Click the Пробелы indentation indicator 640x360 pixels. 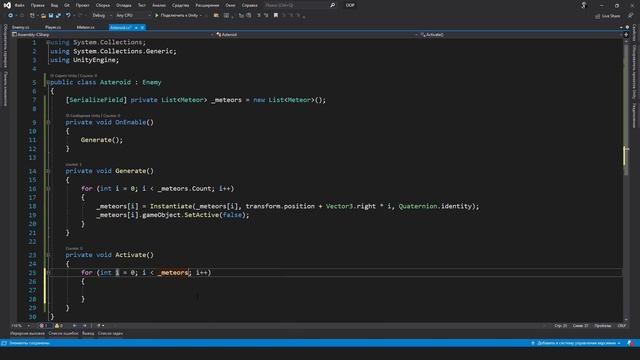602,326
